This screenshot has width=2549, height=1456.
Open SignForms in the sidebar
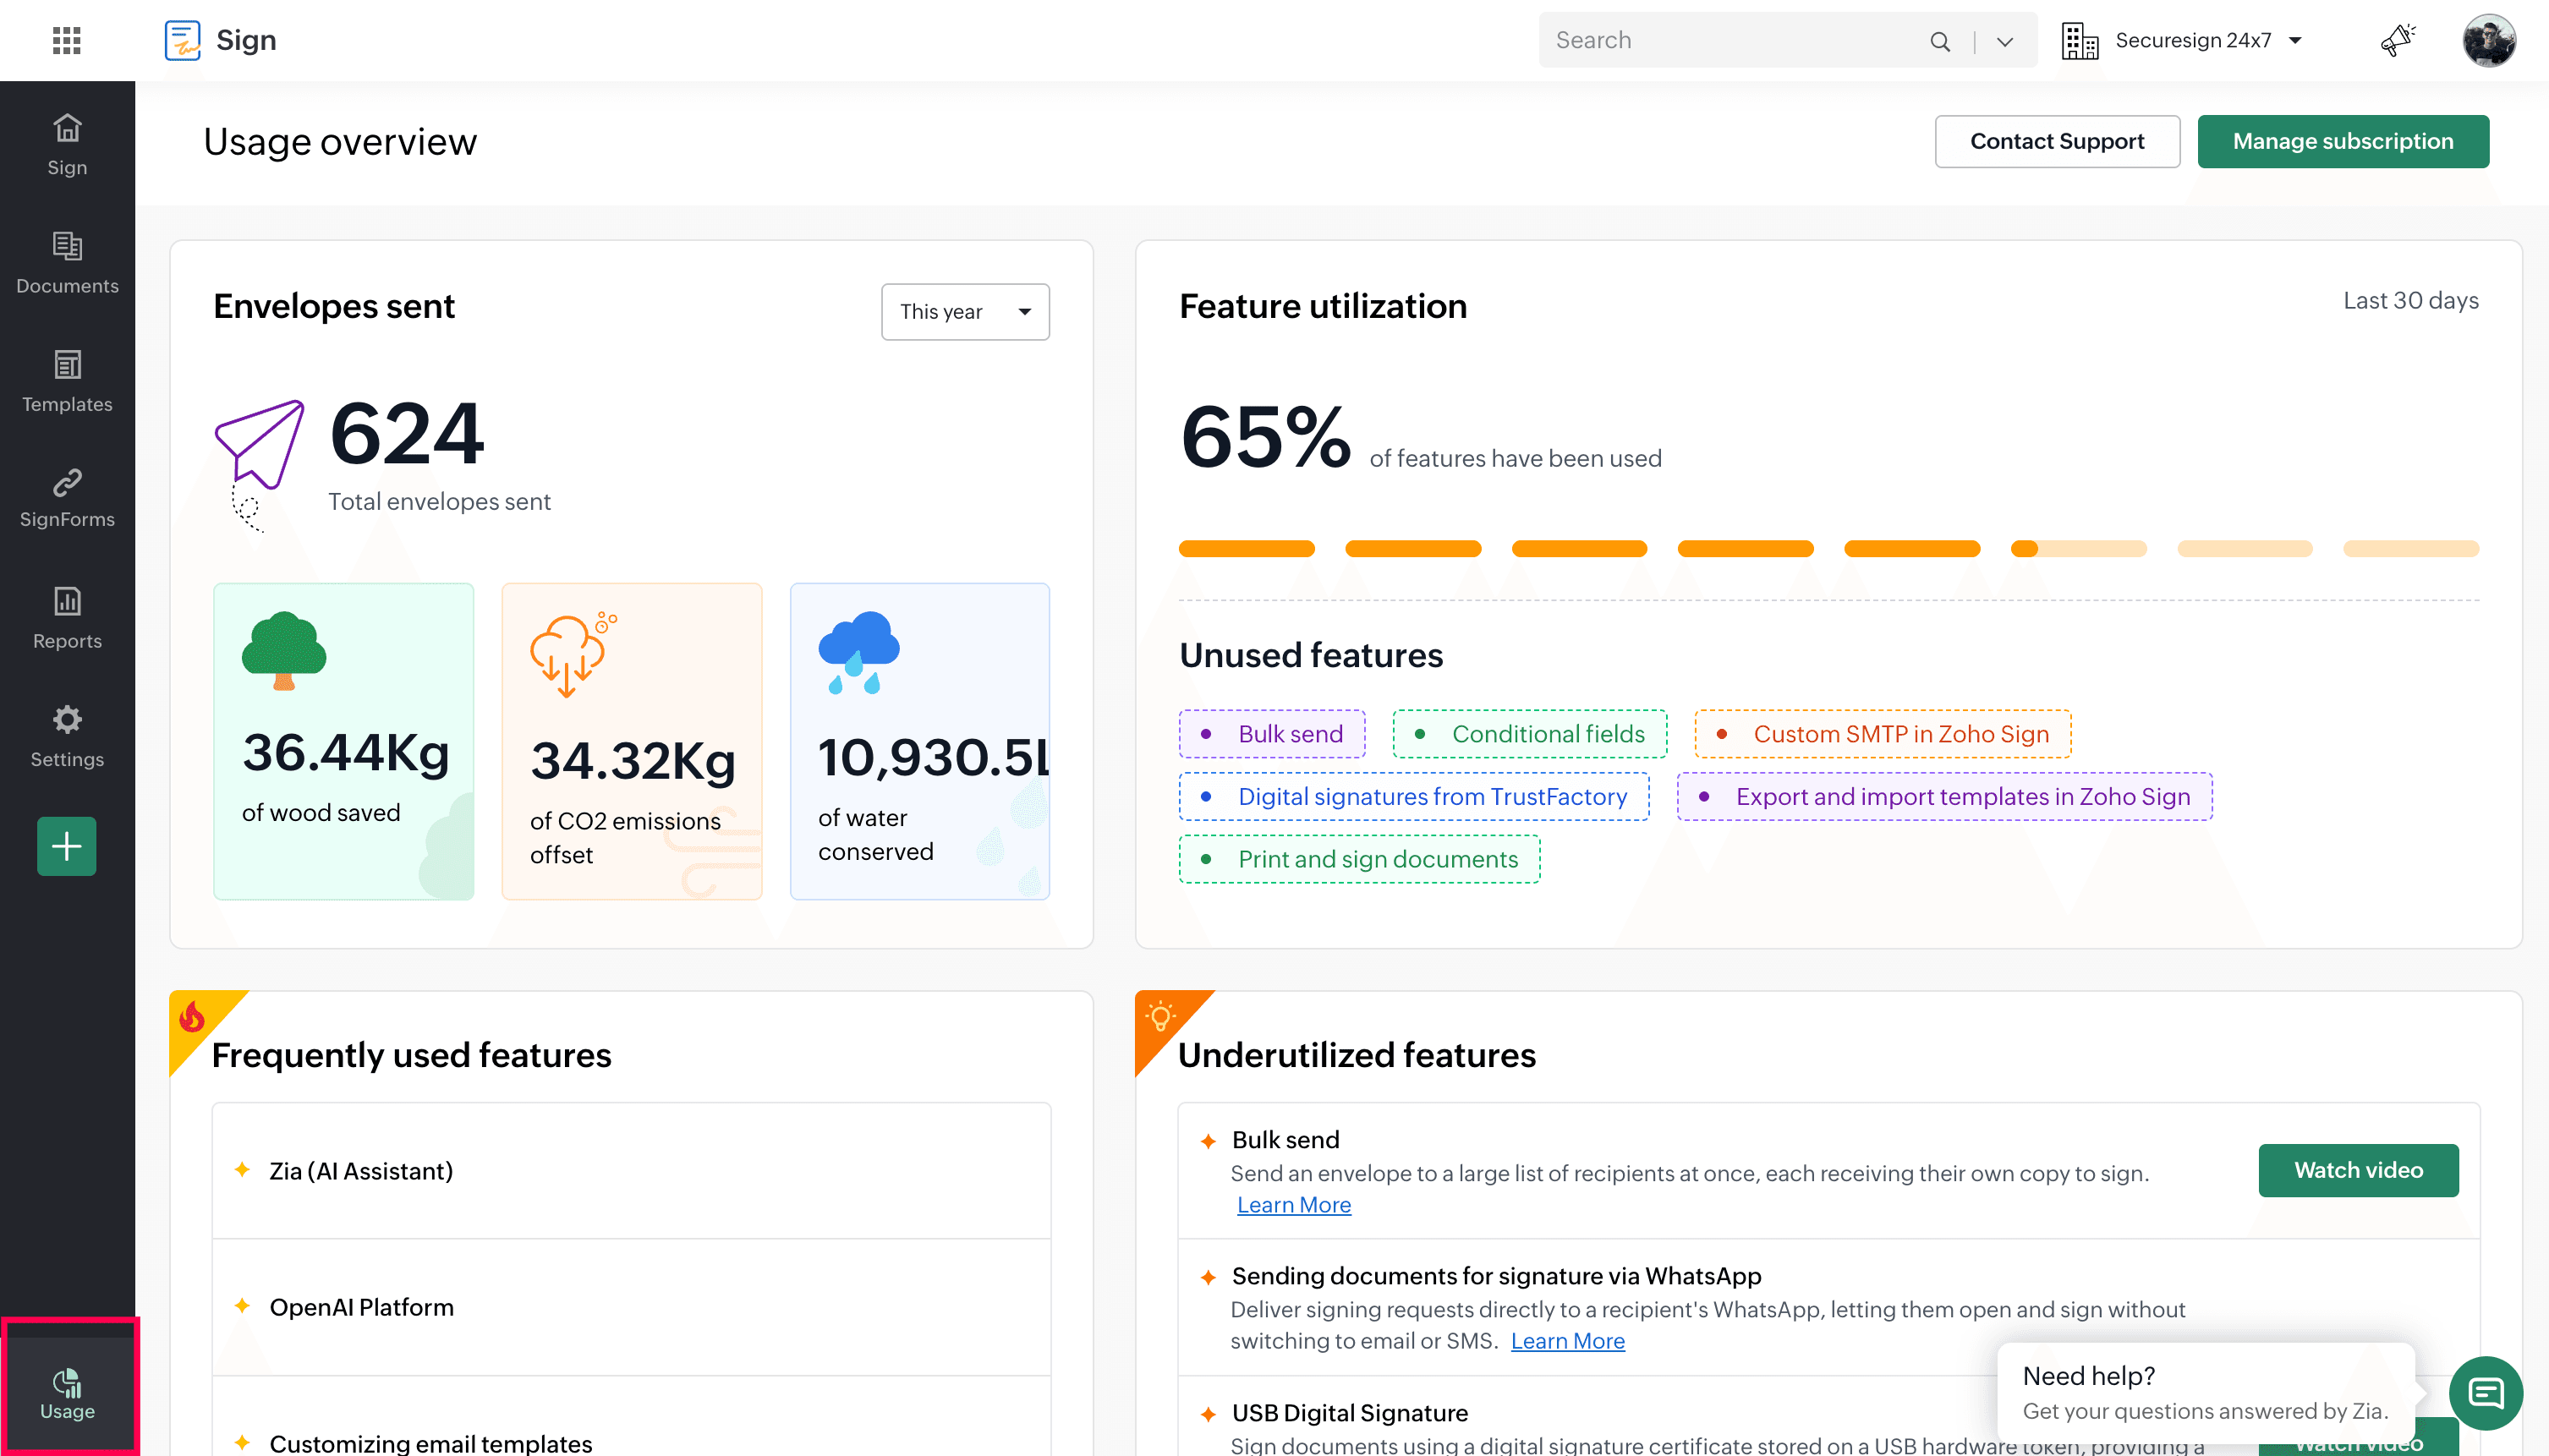tap(67, 498)
